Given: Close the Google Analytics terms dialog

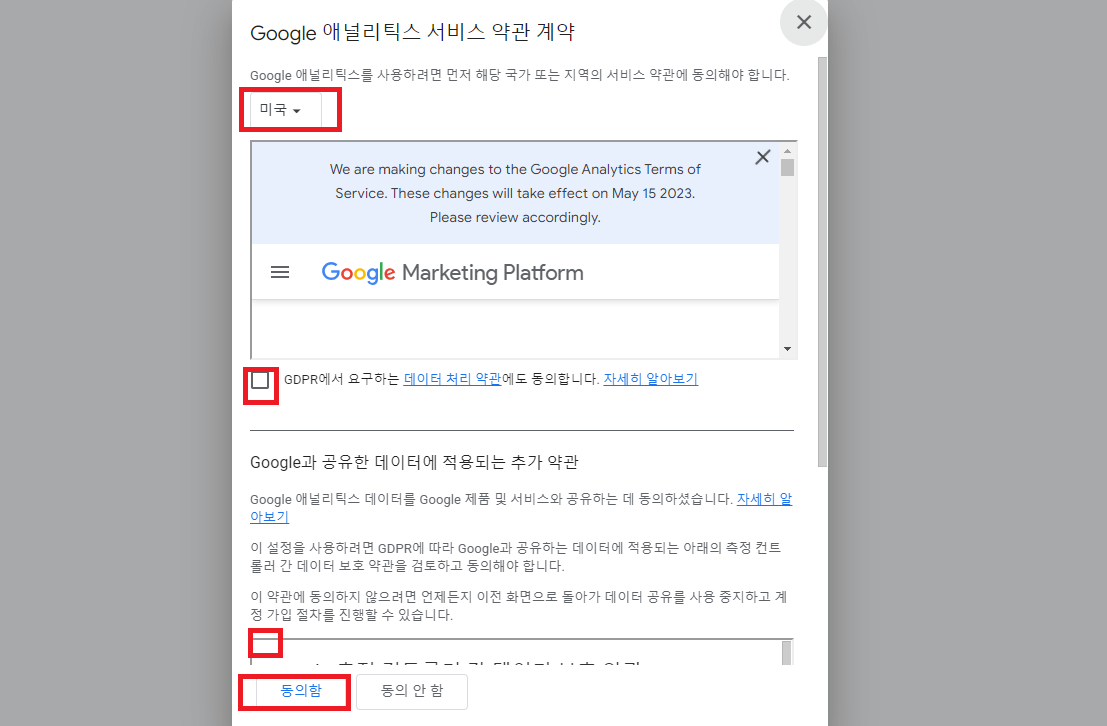Looking at the screenshot, I should coord(803,23).
